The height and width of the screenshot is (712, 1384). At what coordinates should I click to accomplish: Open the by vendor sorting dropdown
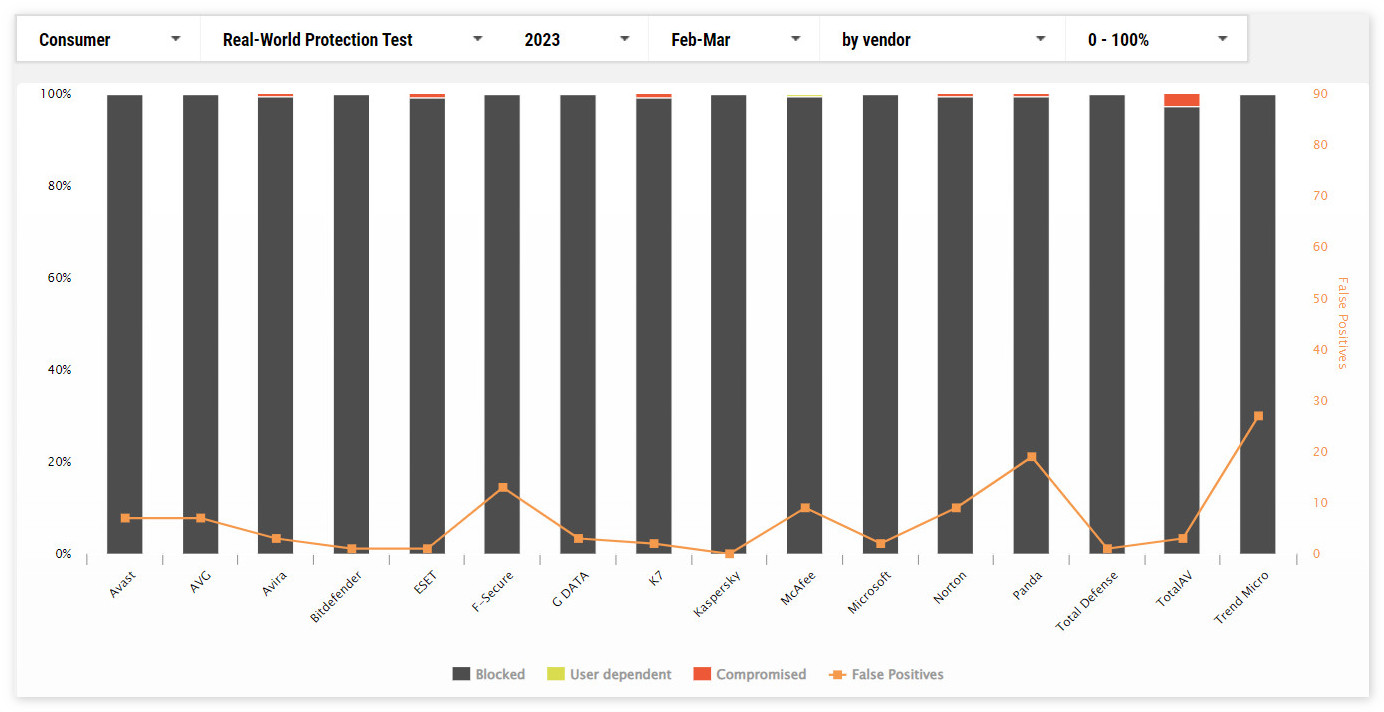943,40
